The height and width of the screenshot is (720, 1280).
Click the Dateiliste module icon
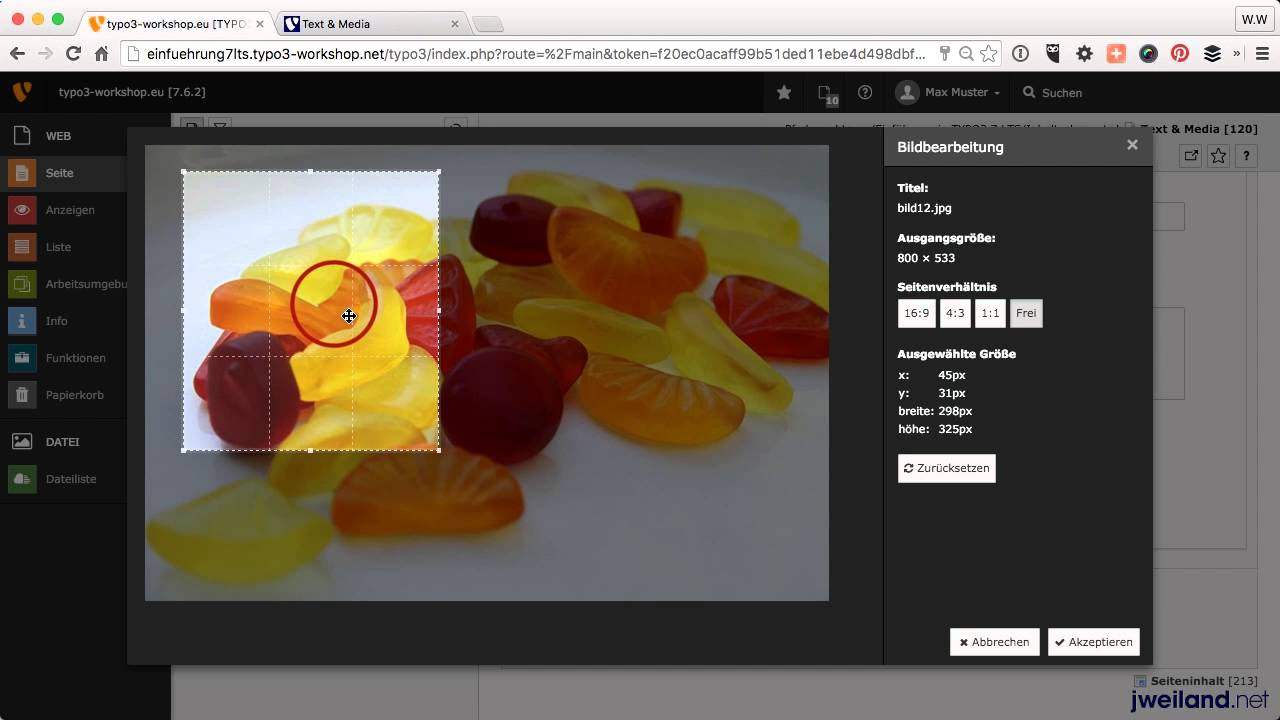click(x=22, y=479)
